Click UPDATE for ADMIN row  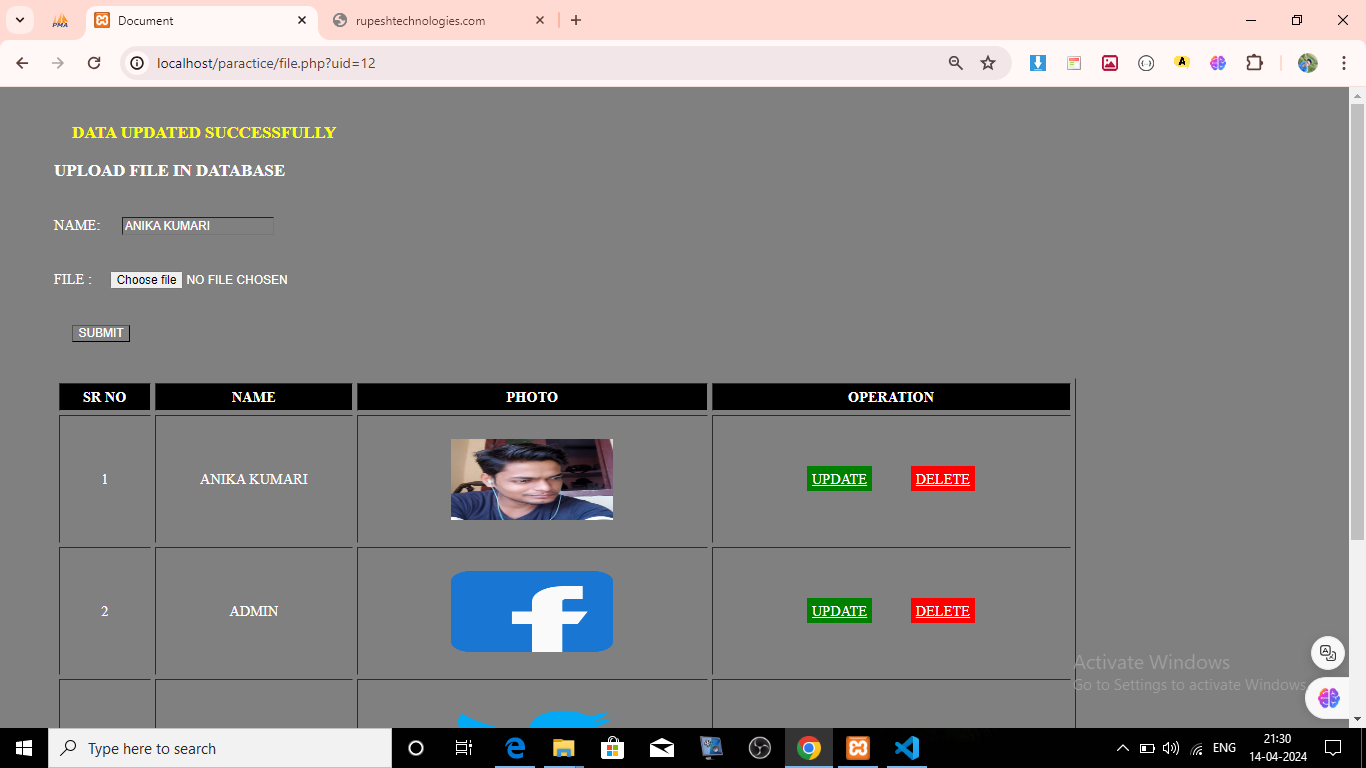point(839,611)
